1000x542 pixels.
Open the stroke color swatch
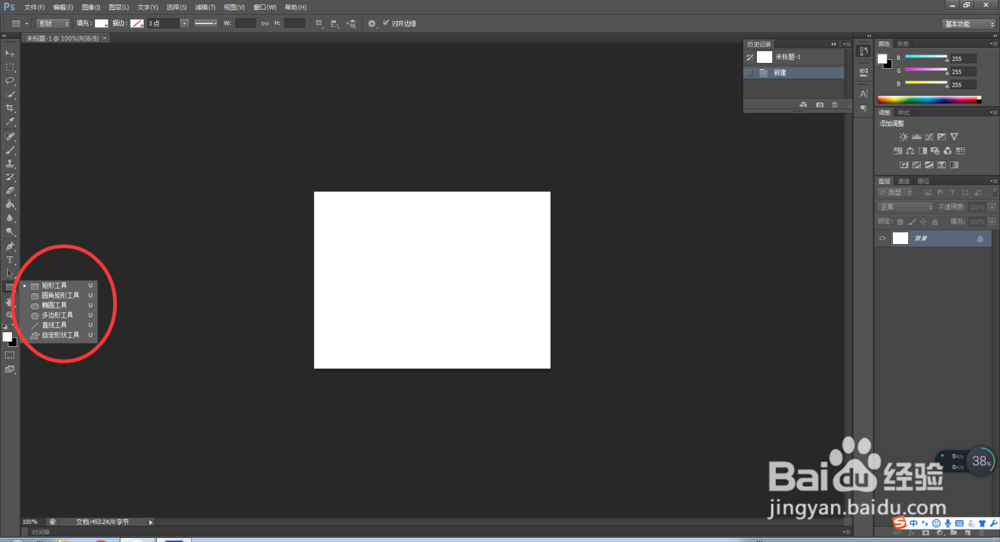click(x=137, y=24)
